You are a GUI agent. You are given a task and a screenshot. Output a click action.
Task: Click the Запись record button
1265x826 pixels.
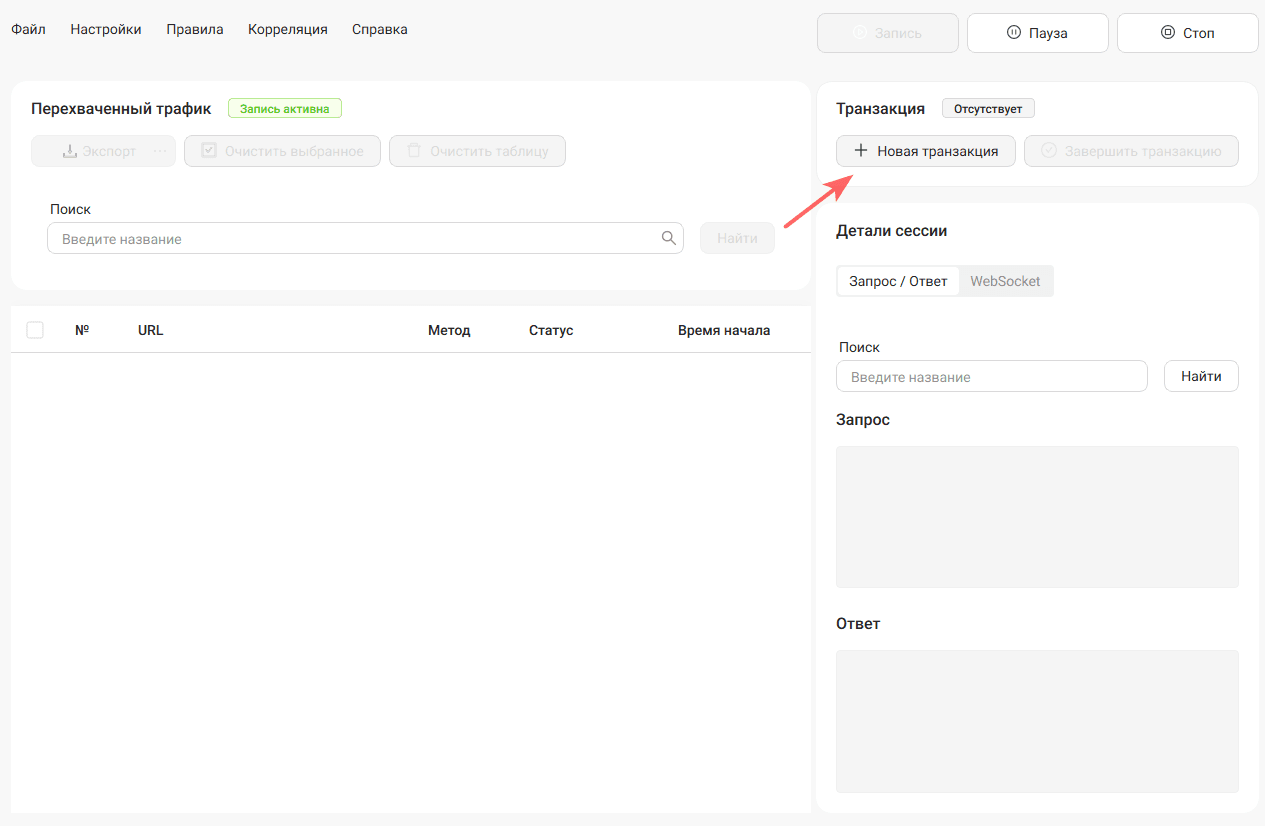coord(888,33)
